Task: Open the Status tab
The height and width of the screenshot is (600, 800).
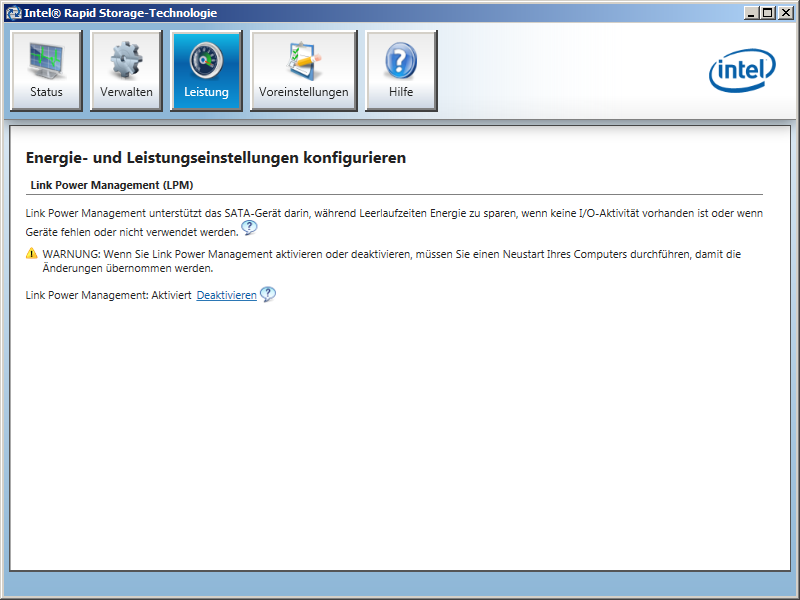Action: (x=46, y=70)
